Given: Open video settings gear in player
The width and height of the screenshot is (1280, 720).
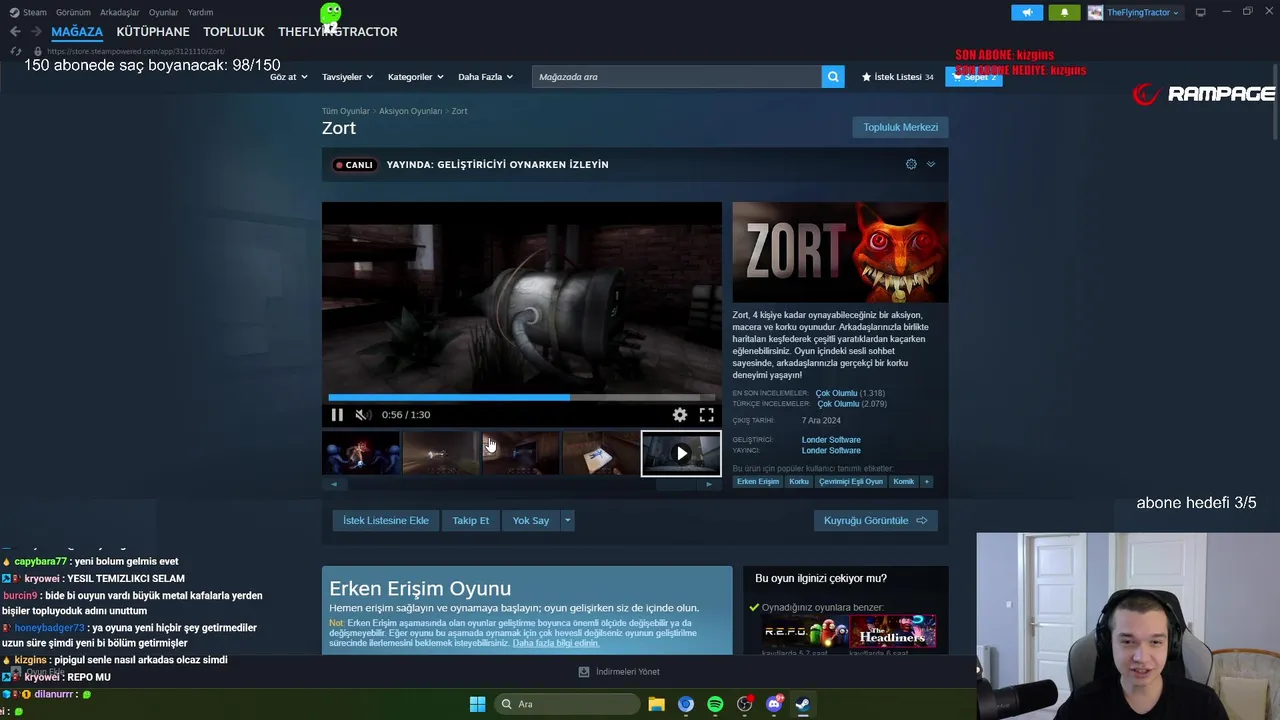Looking at the screenshot, I should click(x=680, y=415).
